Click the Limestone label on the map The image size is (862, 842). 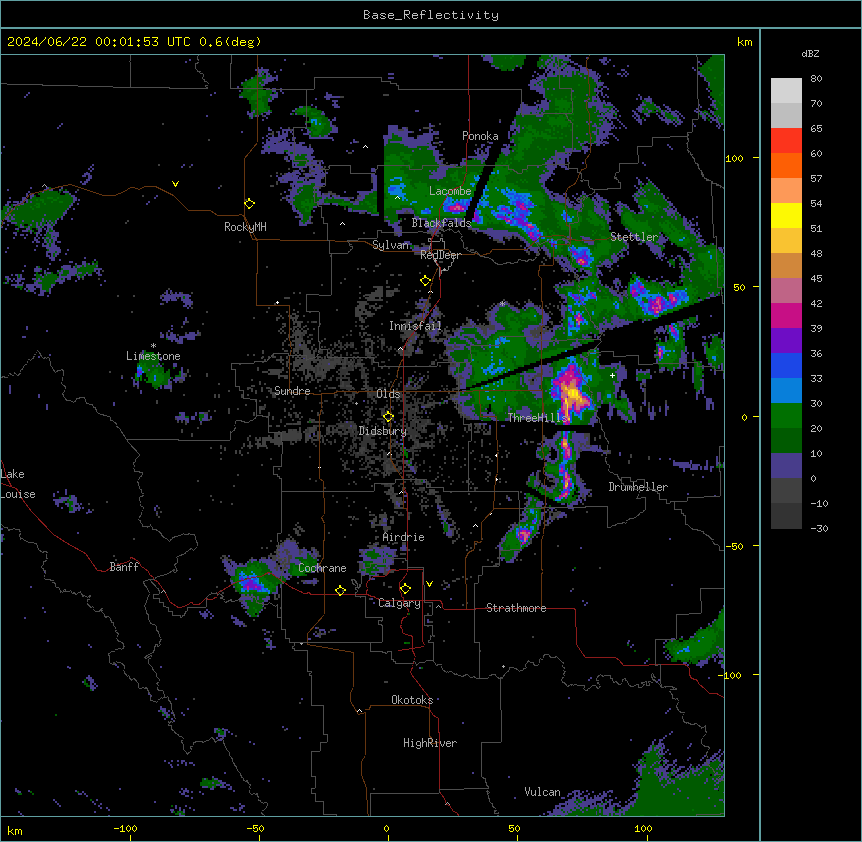(x=153, y=356)
